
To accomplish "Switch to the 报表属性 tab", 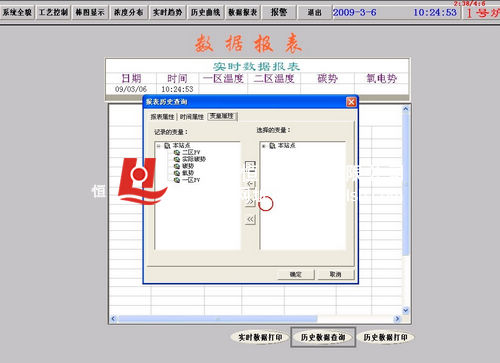I will 162,117.
